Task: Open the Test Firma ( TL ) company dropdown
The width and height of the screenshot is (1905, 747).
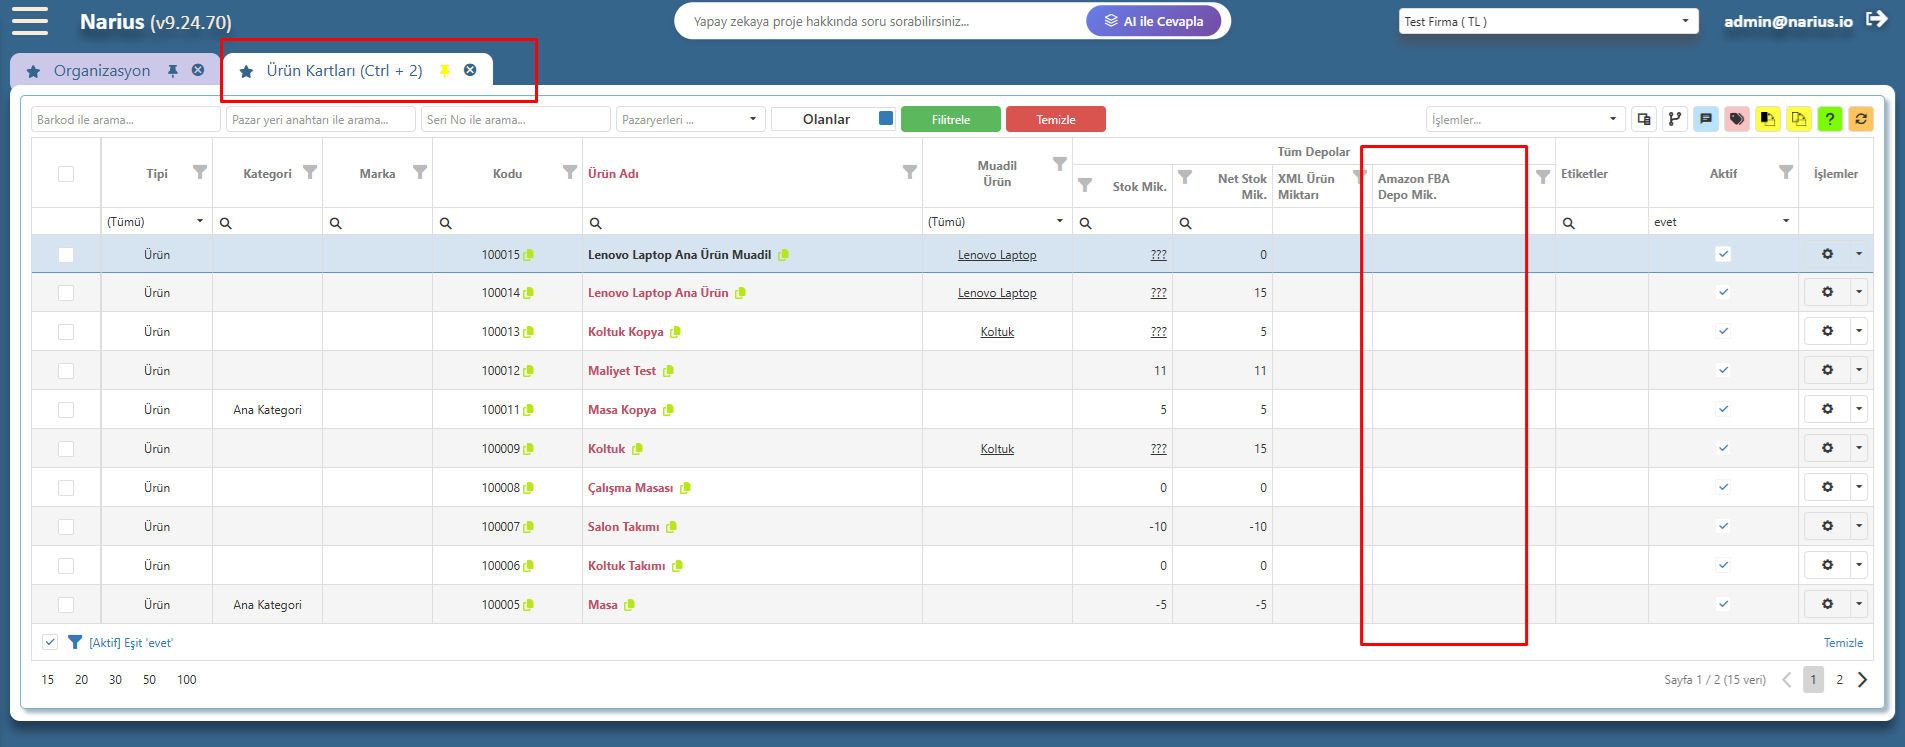Action: [x=1548, y=21]
